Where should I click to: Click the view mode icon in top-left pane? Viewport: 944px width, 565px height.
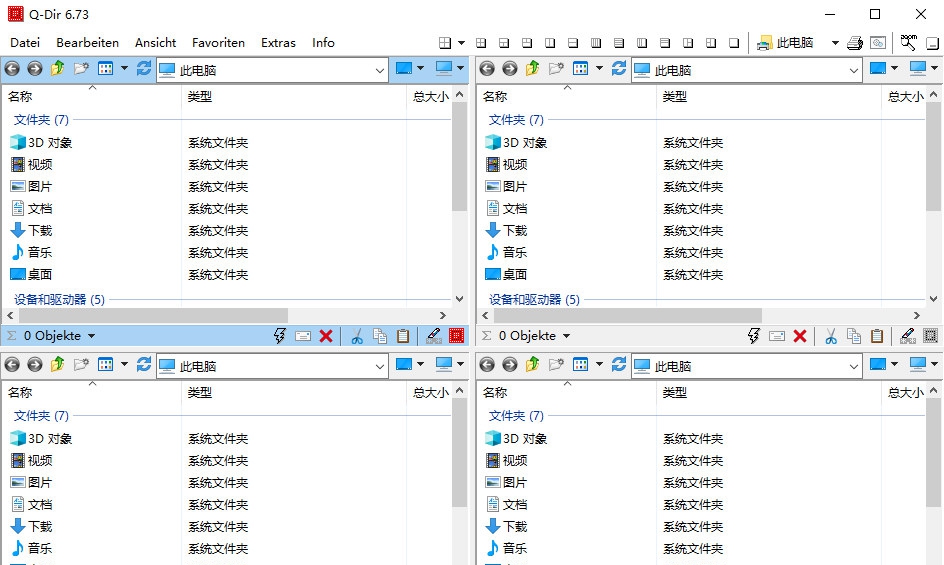pos(105,68)
